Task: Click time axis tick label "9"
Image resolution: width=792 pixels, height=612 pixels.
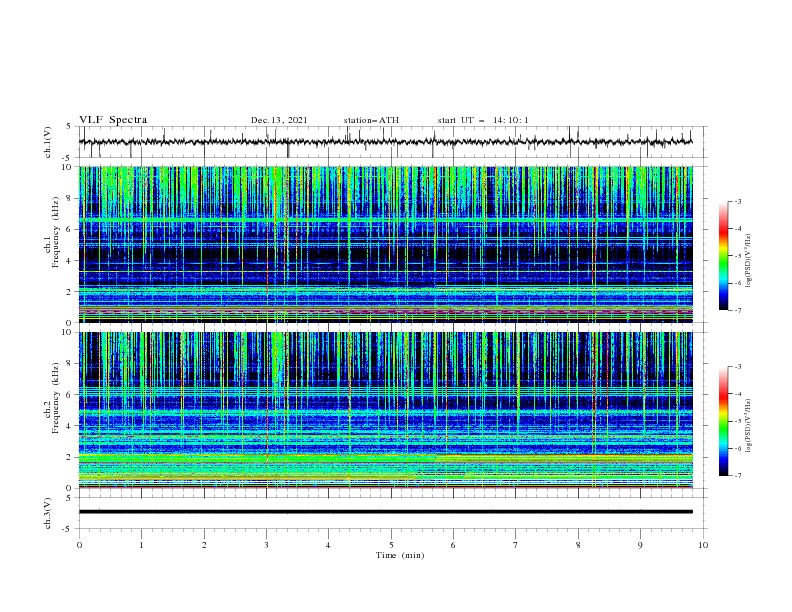Action: click(640, 545)
